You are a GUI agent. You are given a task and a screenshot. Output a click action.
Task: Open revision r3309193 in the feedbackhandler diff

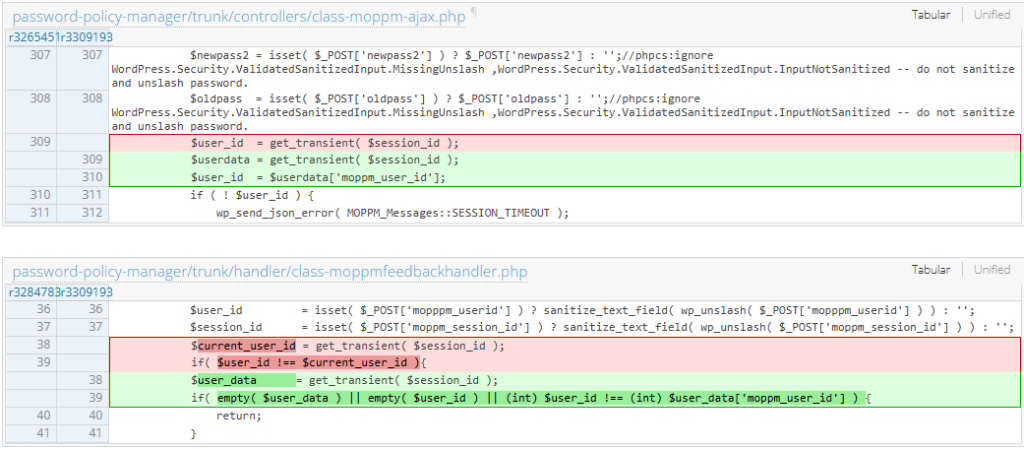[x=87, y=292]
